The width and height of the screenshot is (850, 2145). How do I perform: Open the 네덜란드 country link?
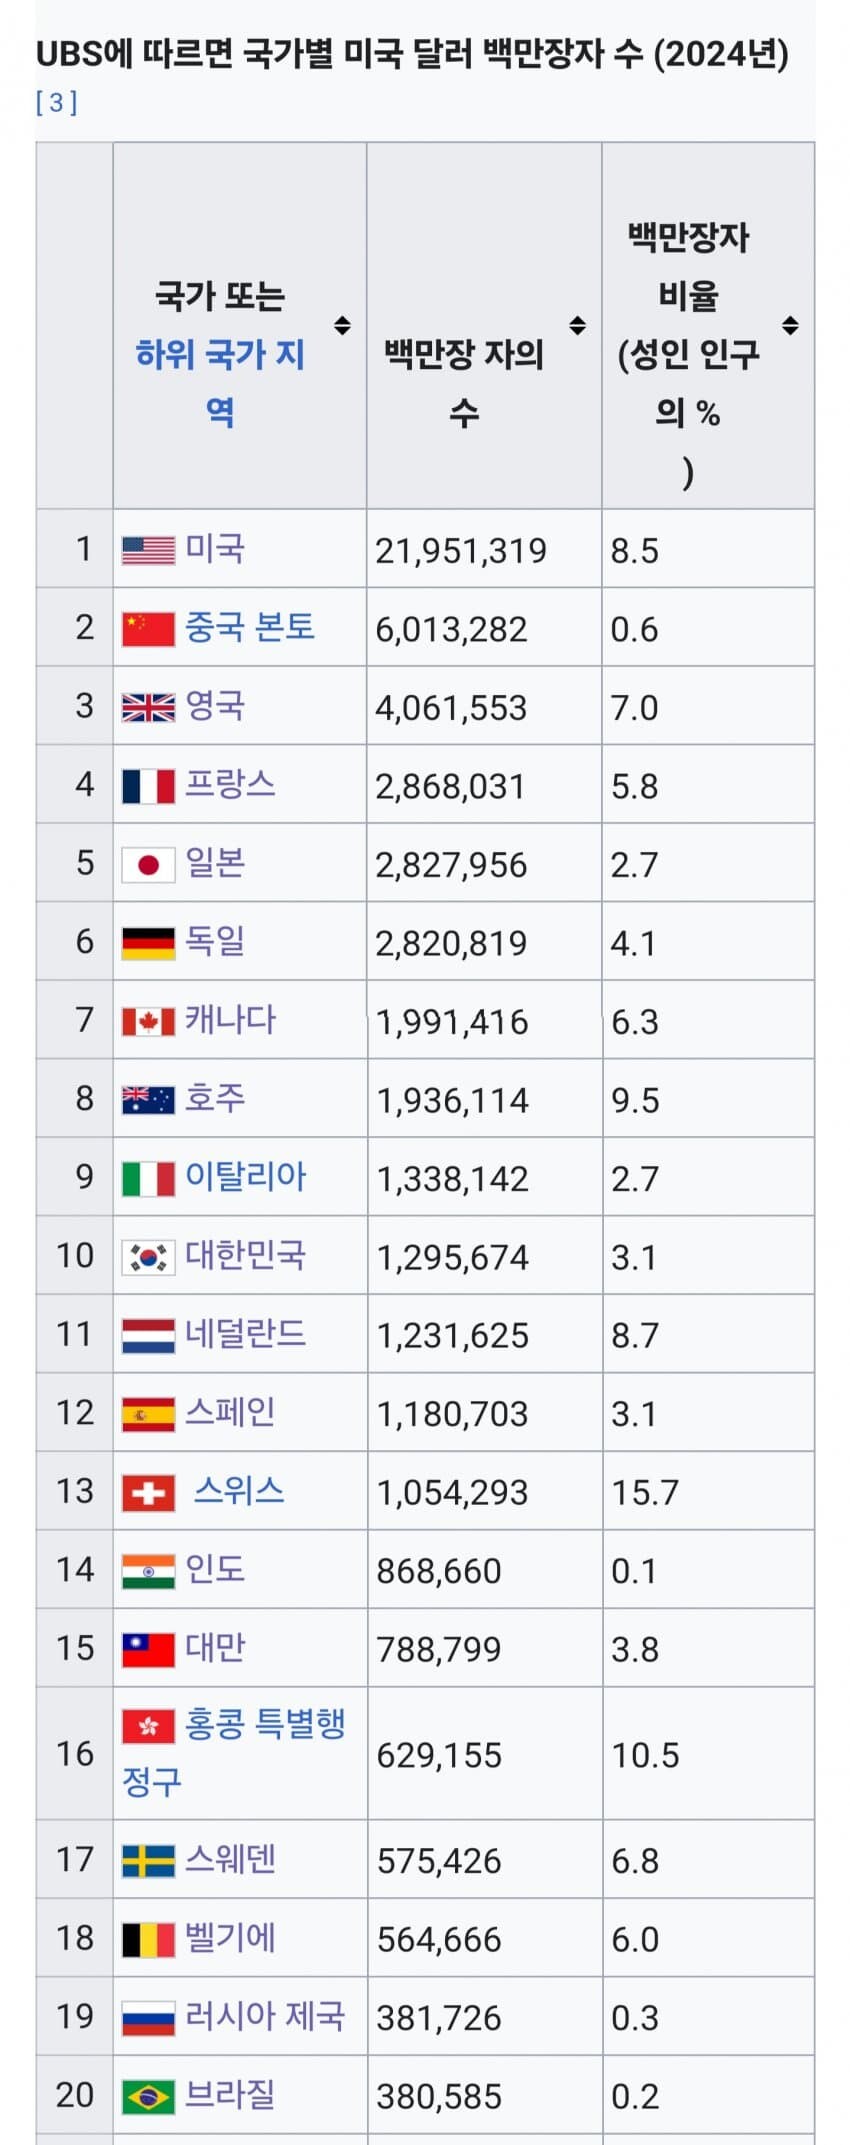pos(246,1334)
